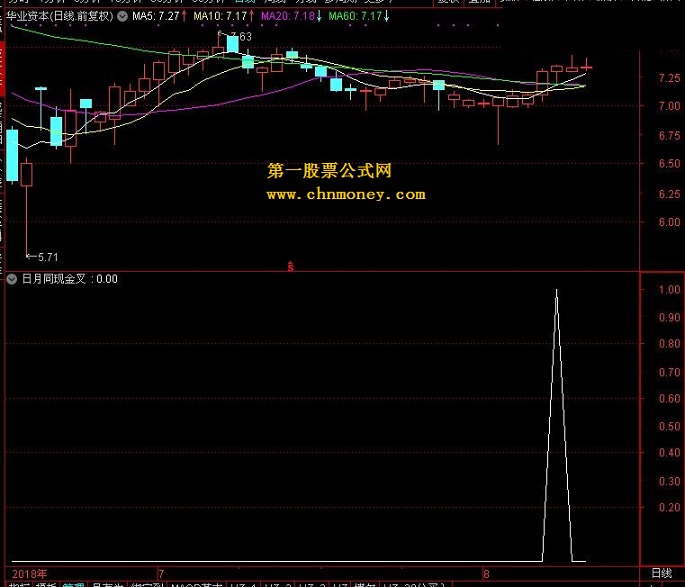The width and height of the screenshot is (685, 587).
Task: Click the 日月同现金叉 : 0.00 indicator label
Action: [69, 279]
